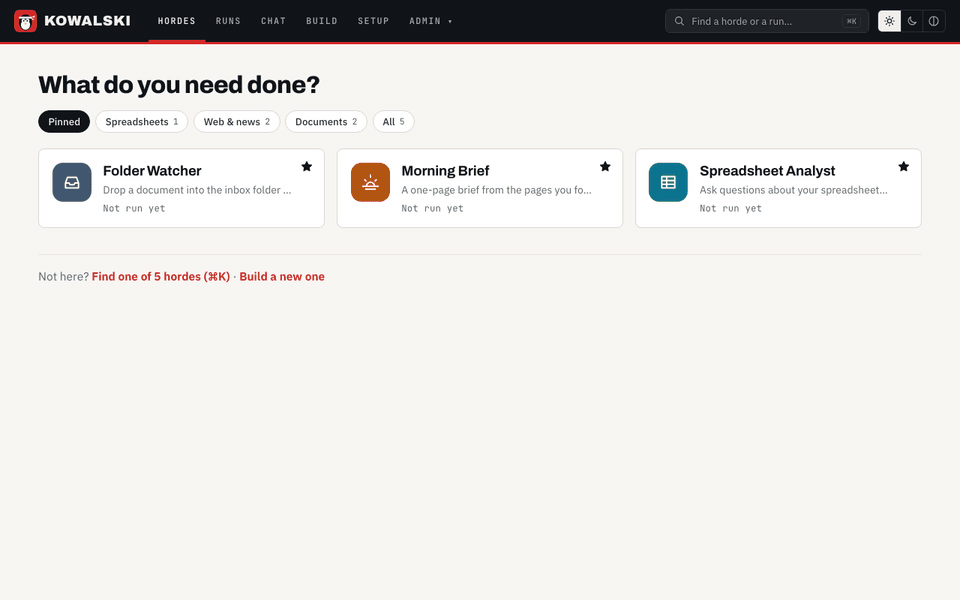960x600 pixels.
Task: Go to the Hordes nav tab
Action: coord(176,21)
